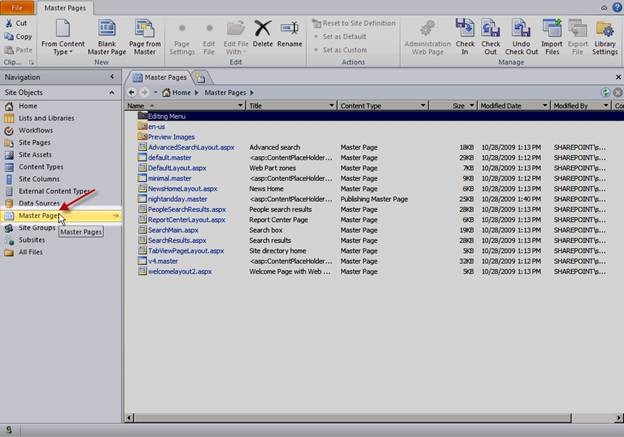Click Publishing Master Page content type cell
This screenshot has height=437, width=624.
point(374,199)
